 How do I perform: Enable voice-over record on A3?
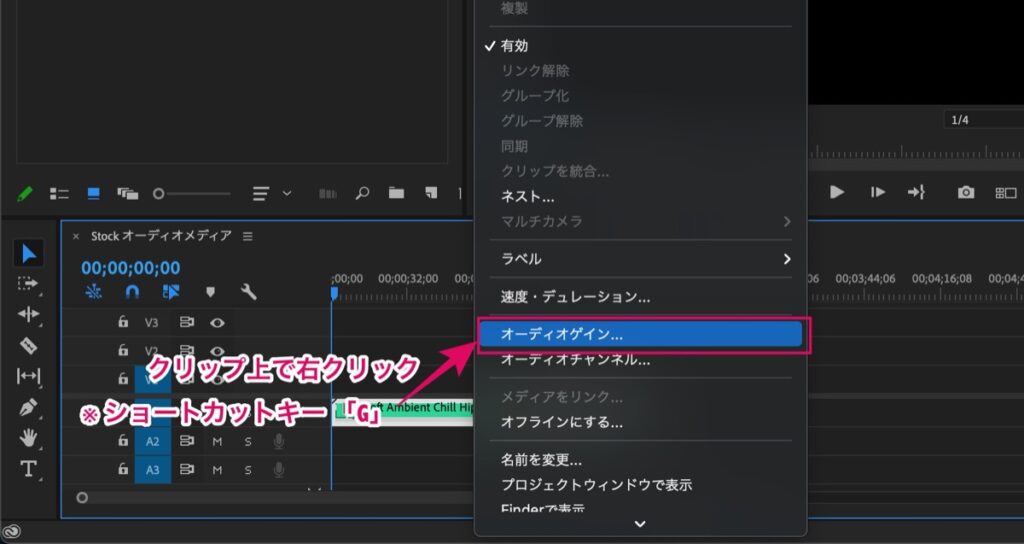tap(279, 470)
